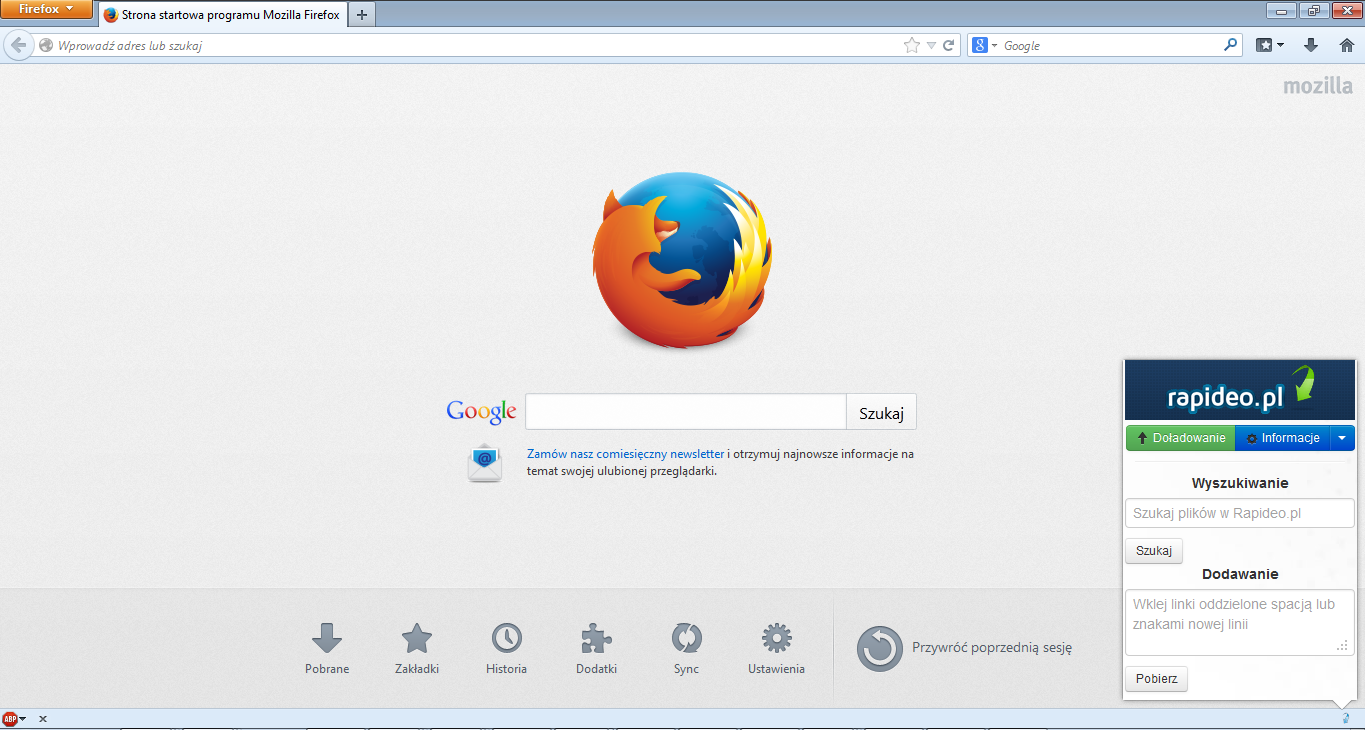Open Sync shortcut
Viewport: 1367px width, 730px height.
click(x=687, y=648)
